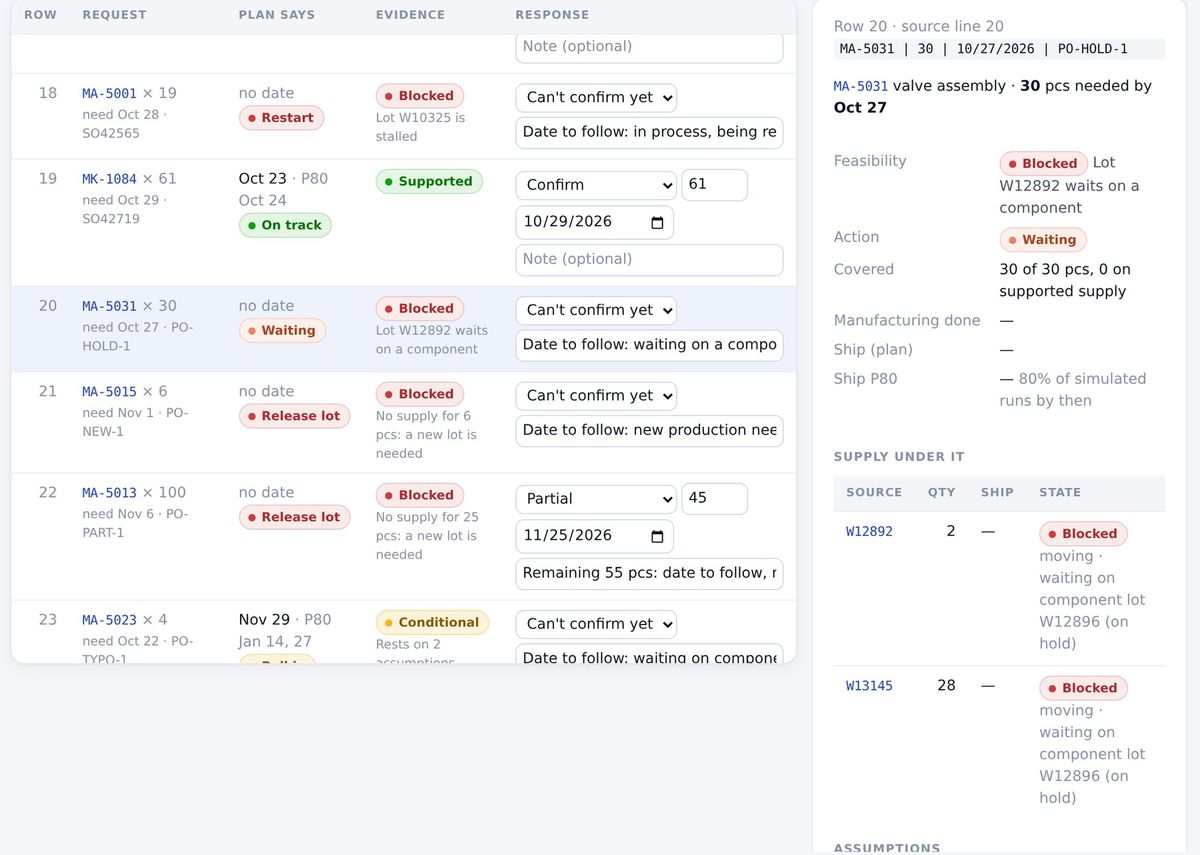Click text '30 of 30 pcs, 0 on supported supply'

coord(1063,280)
